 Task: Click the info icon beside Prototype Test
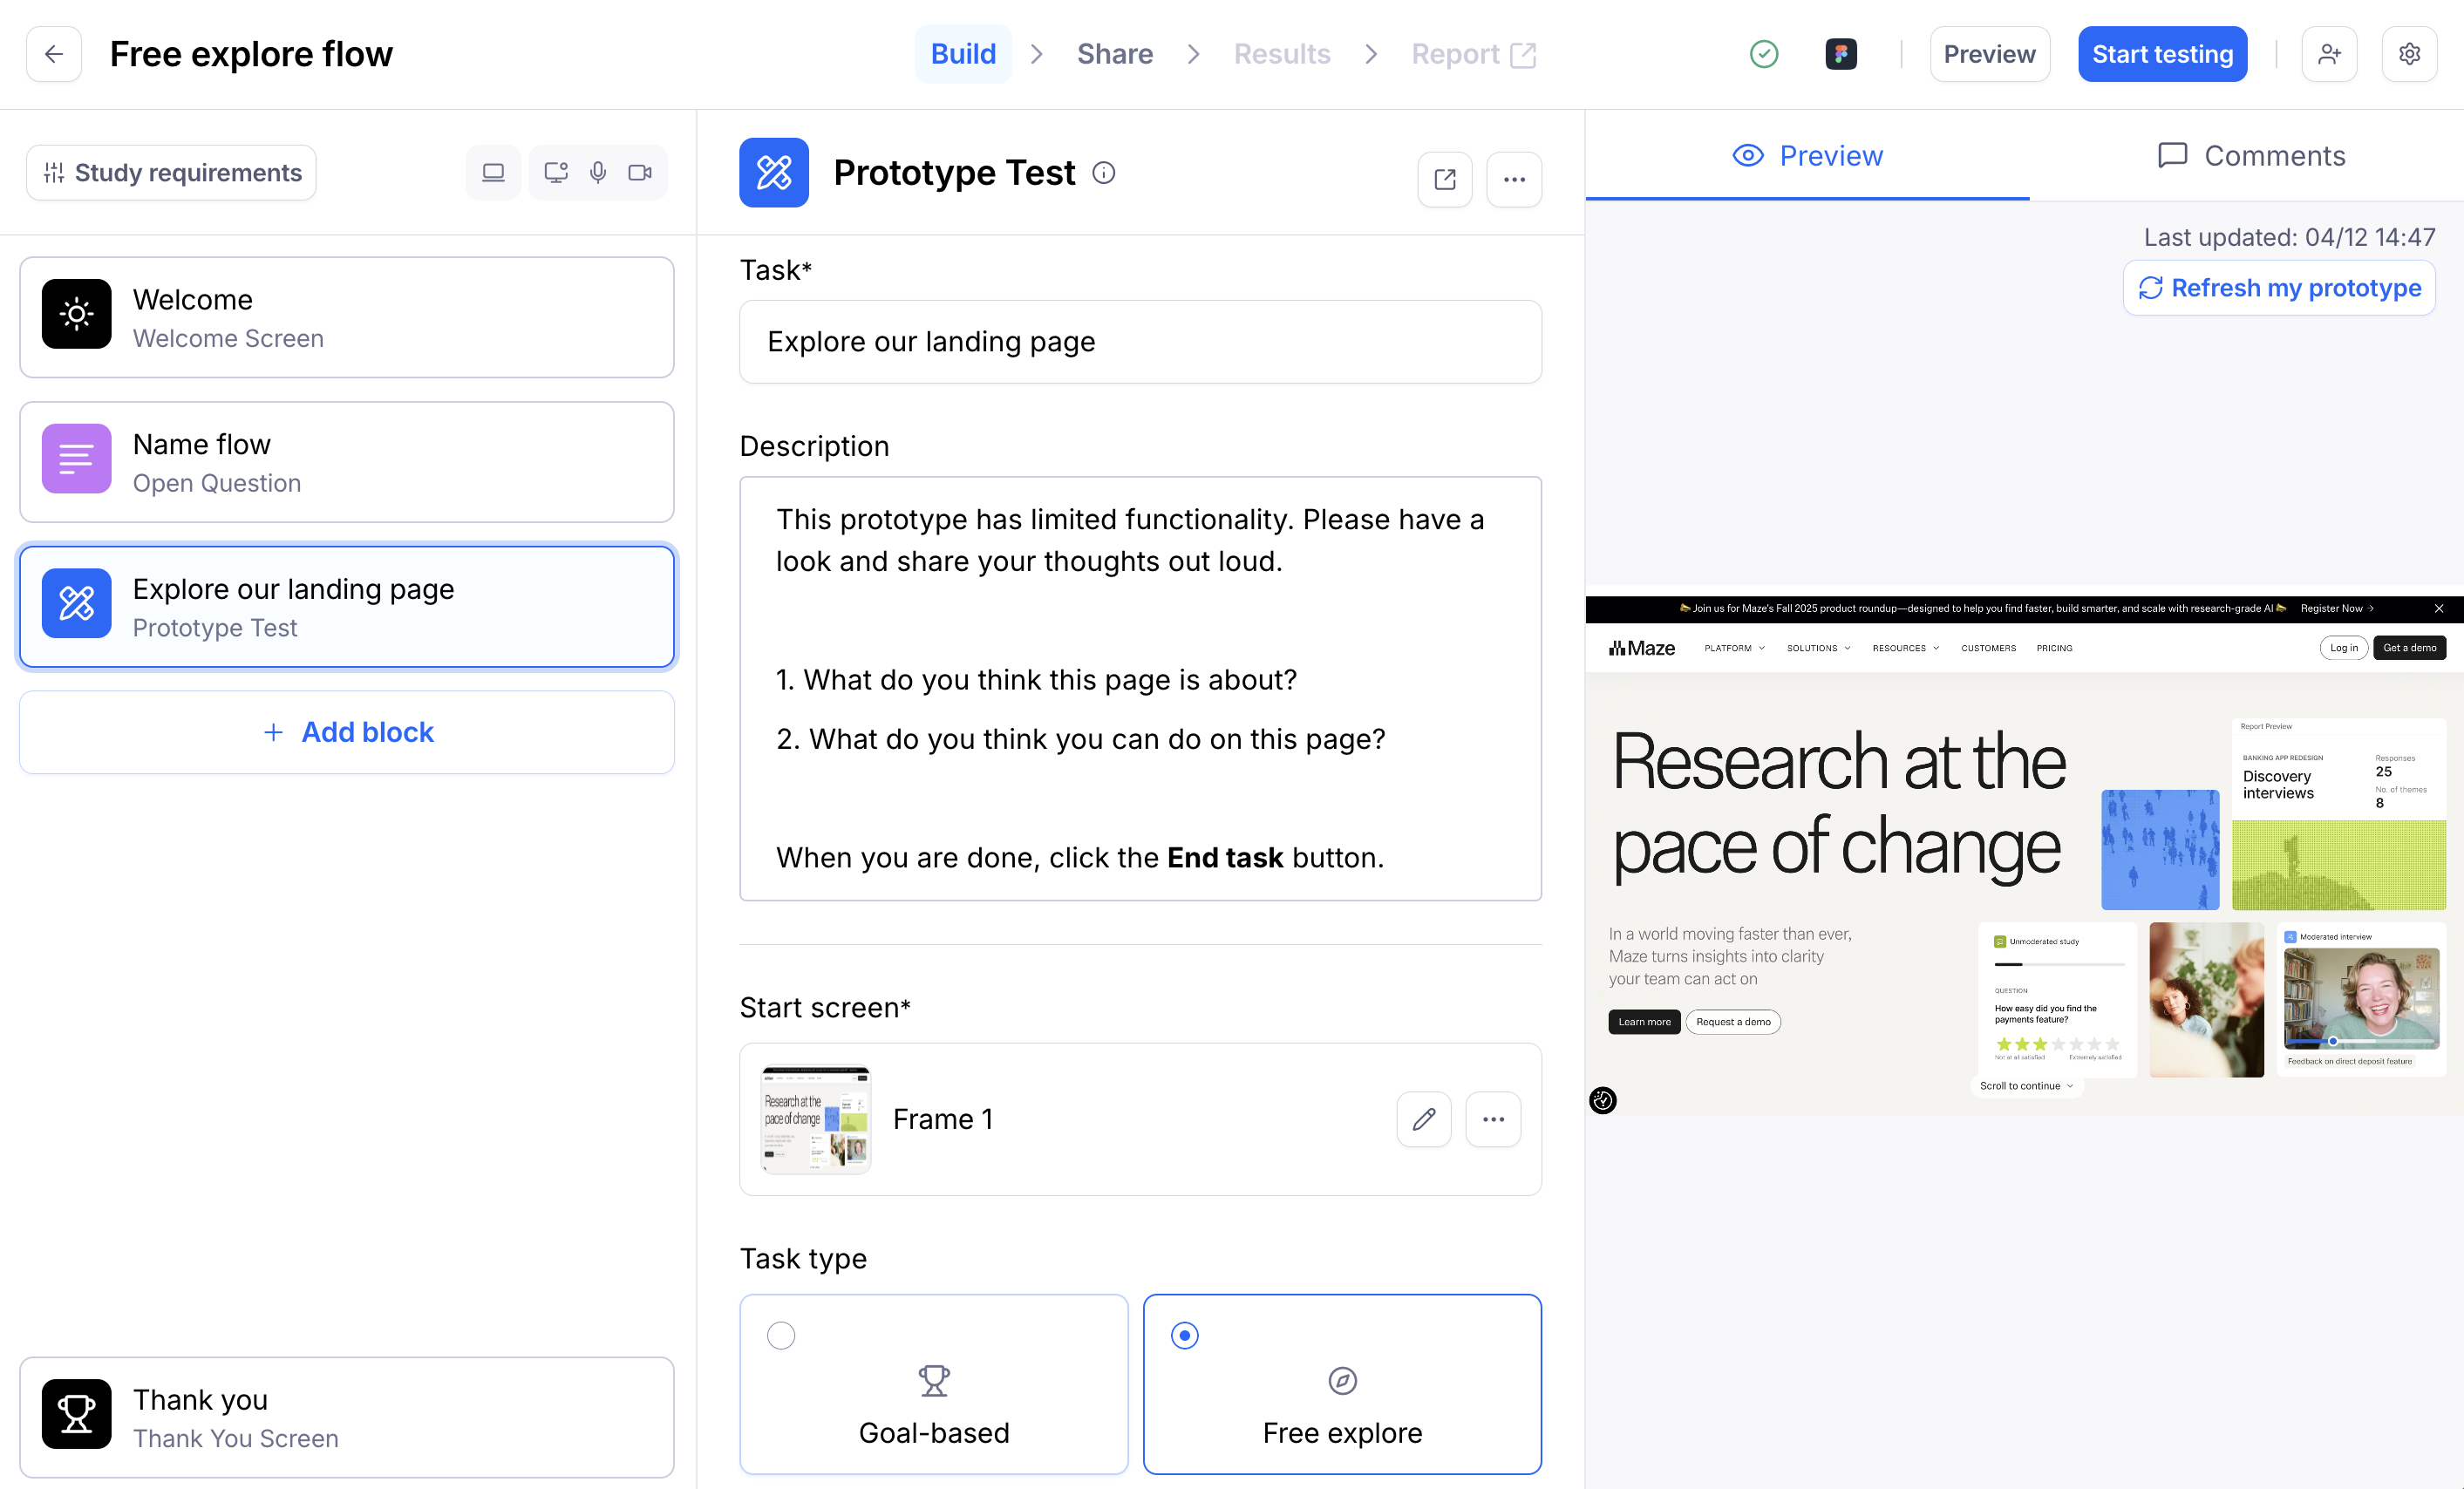tap(1103, 173)
